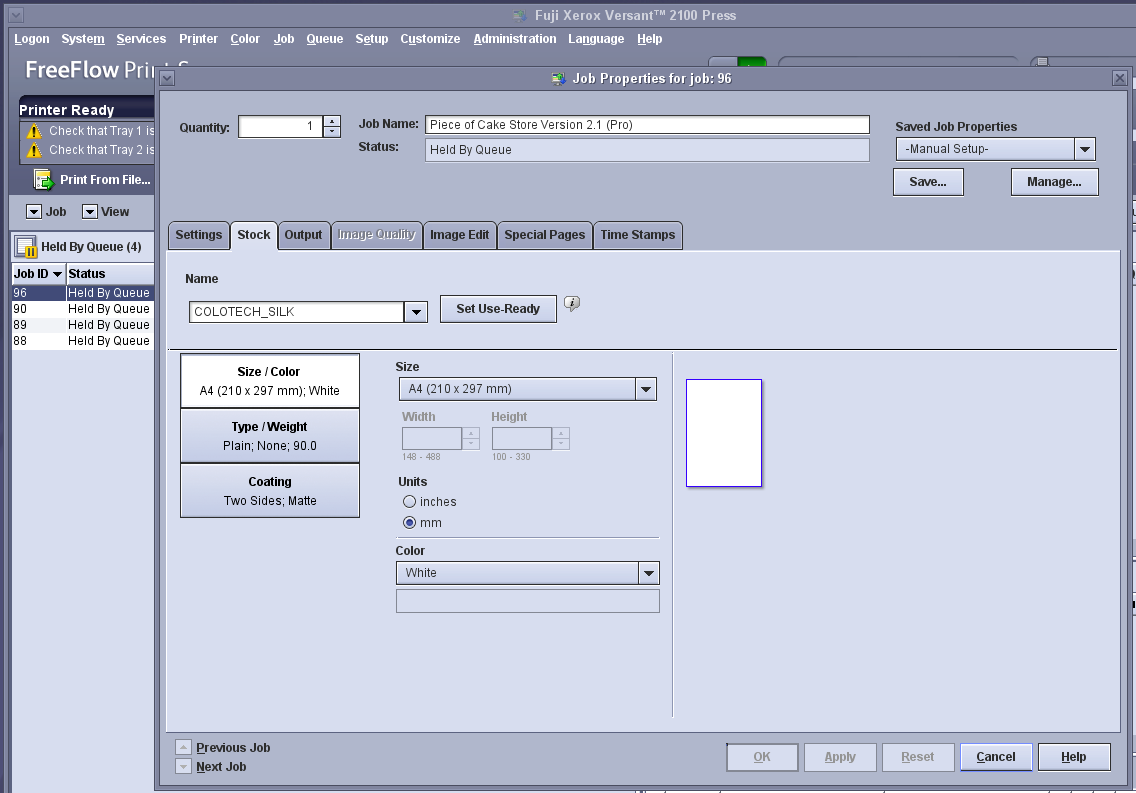1136x793 pixels.
Task: Go to Previous Job using arrow icon
Action: point(183,747)
